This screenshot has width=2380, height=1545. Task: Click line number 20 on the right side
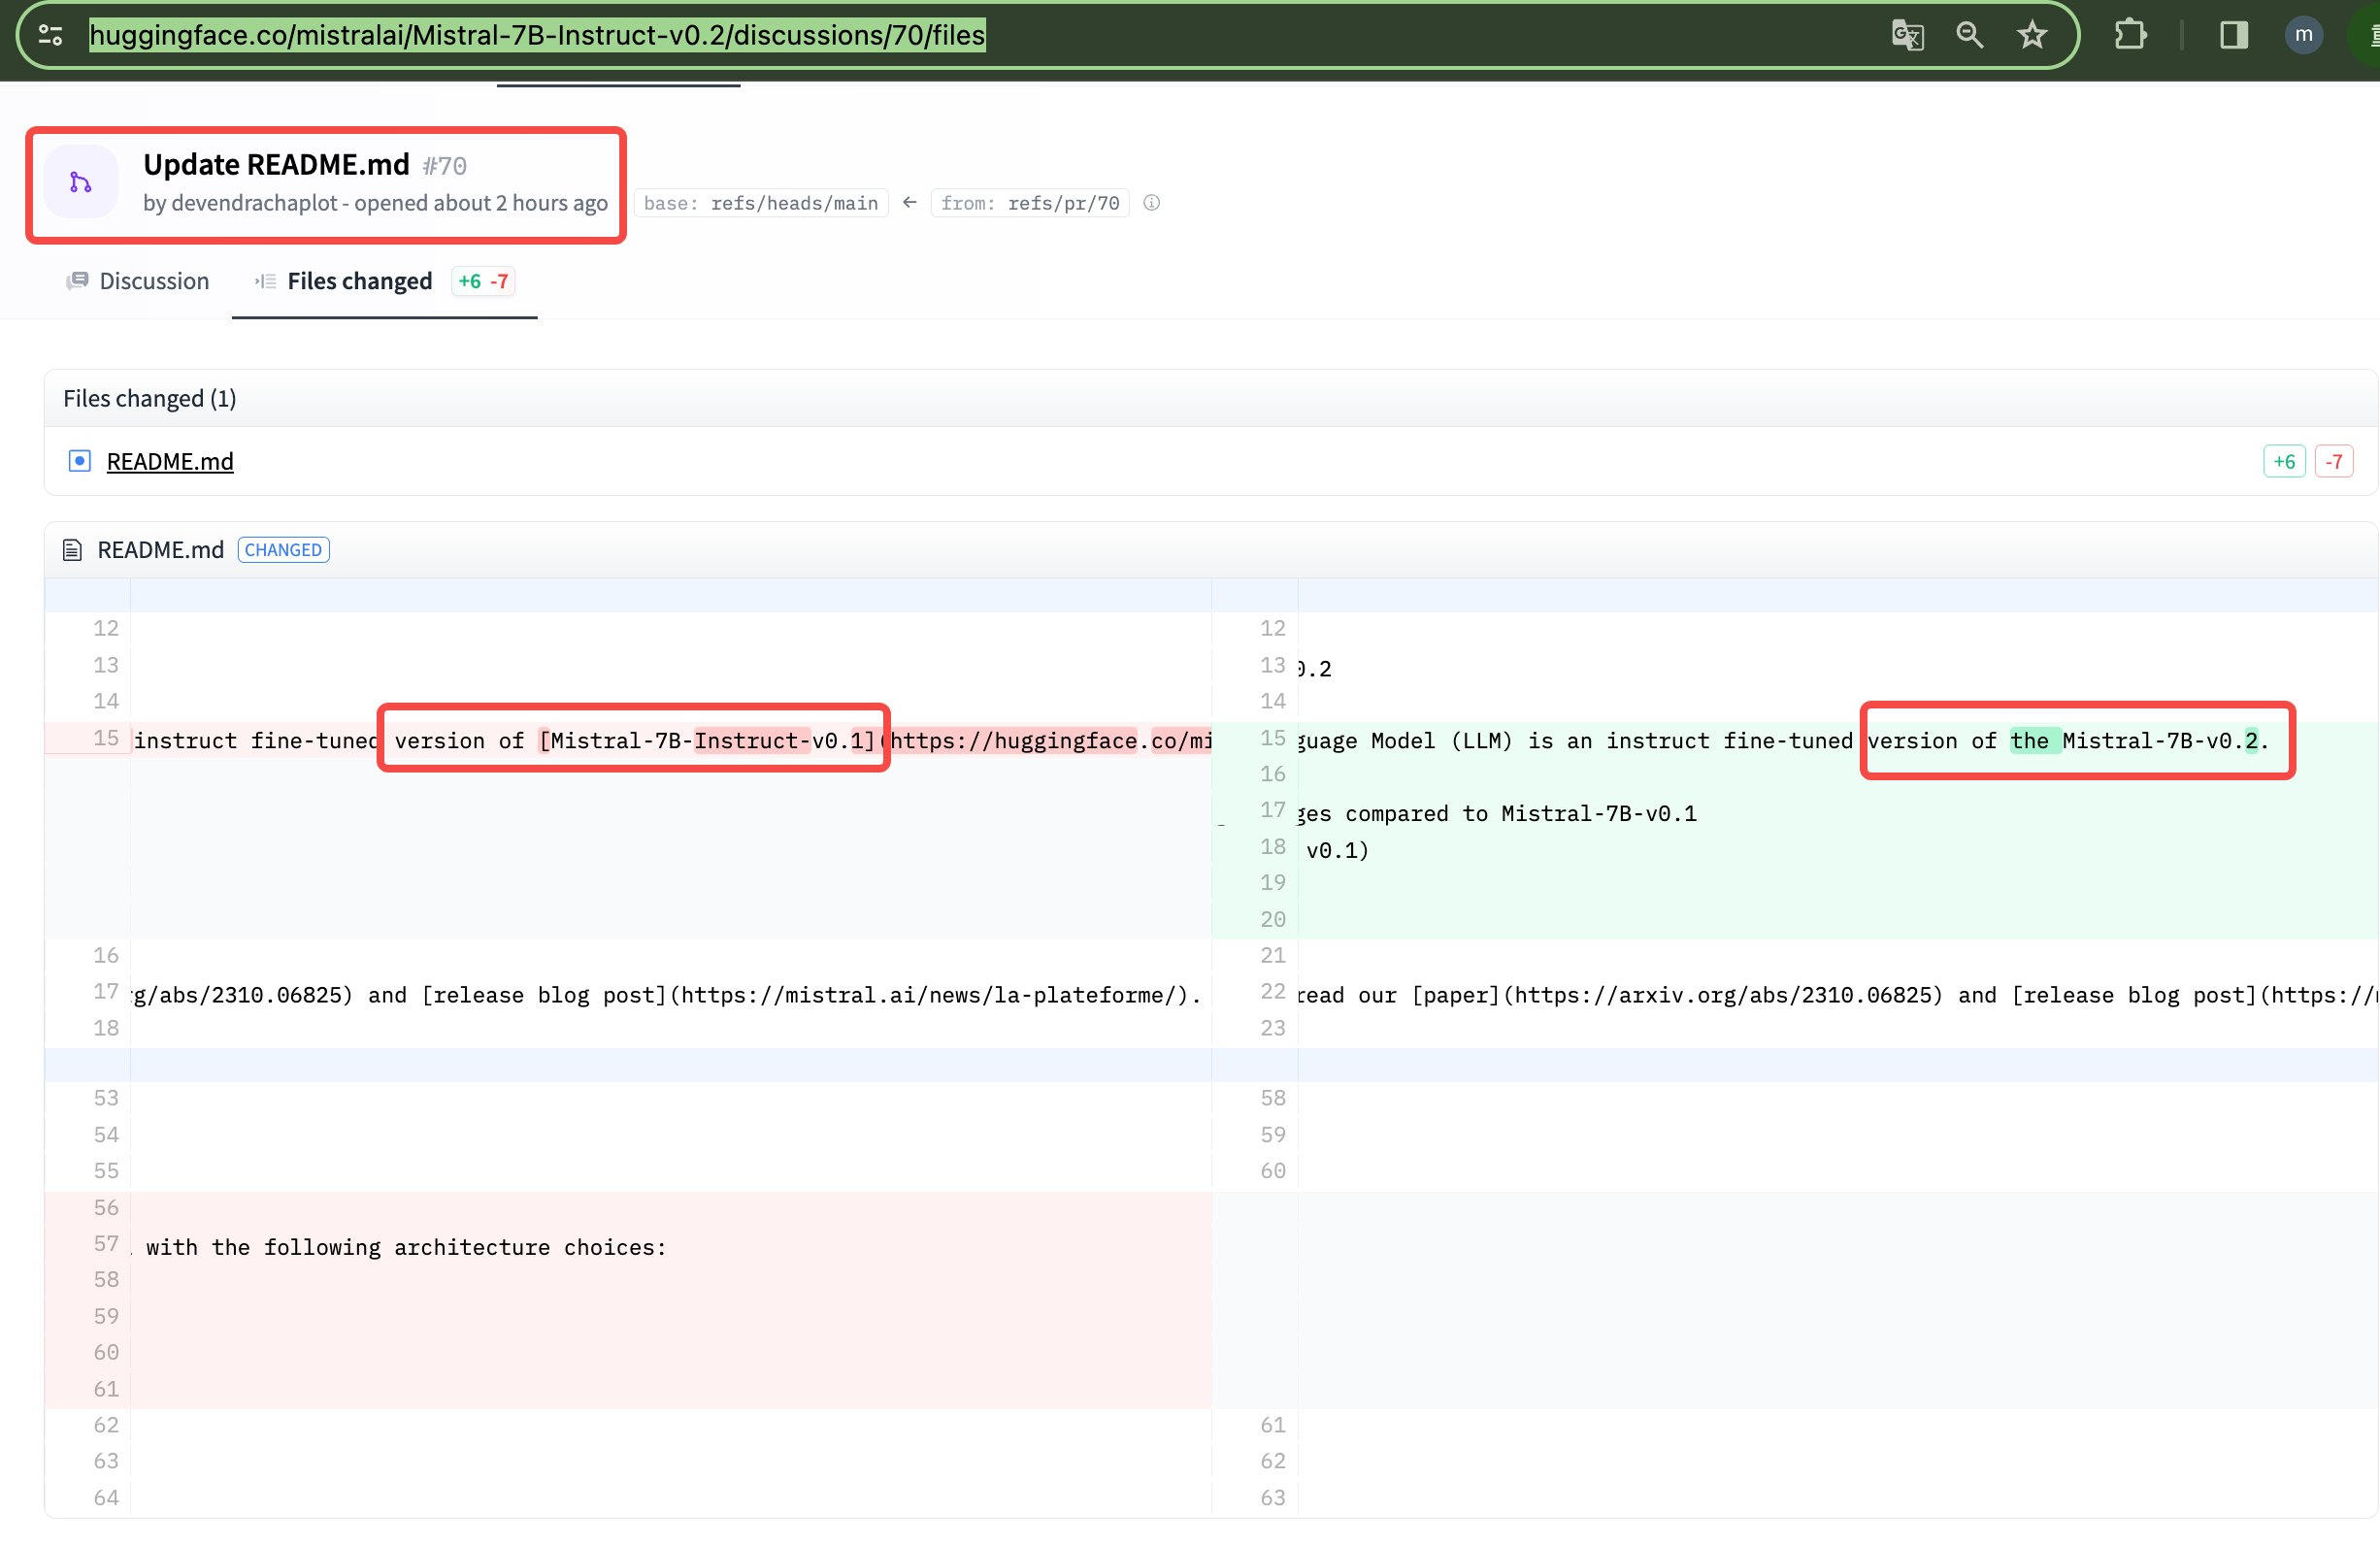[1273, 920]
